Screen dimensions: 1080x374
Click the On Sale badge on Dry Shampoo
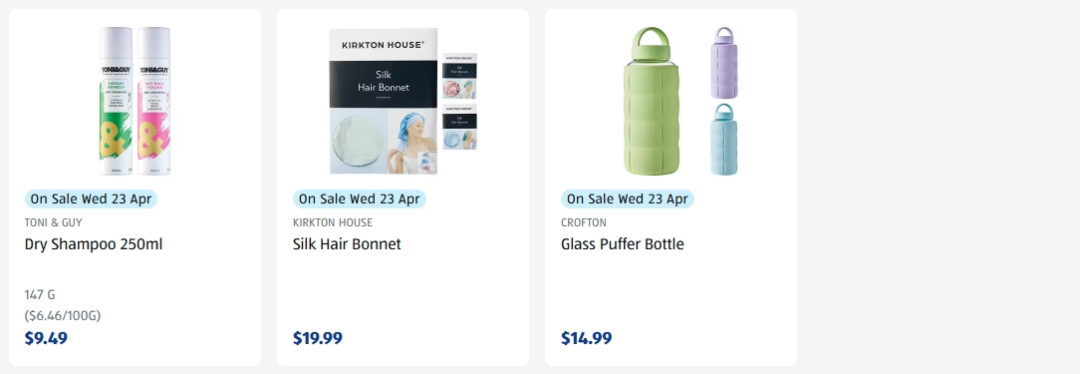click(91, 199)
